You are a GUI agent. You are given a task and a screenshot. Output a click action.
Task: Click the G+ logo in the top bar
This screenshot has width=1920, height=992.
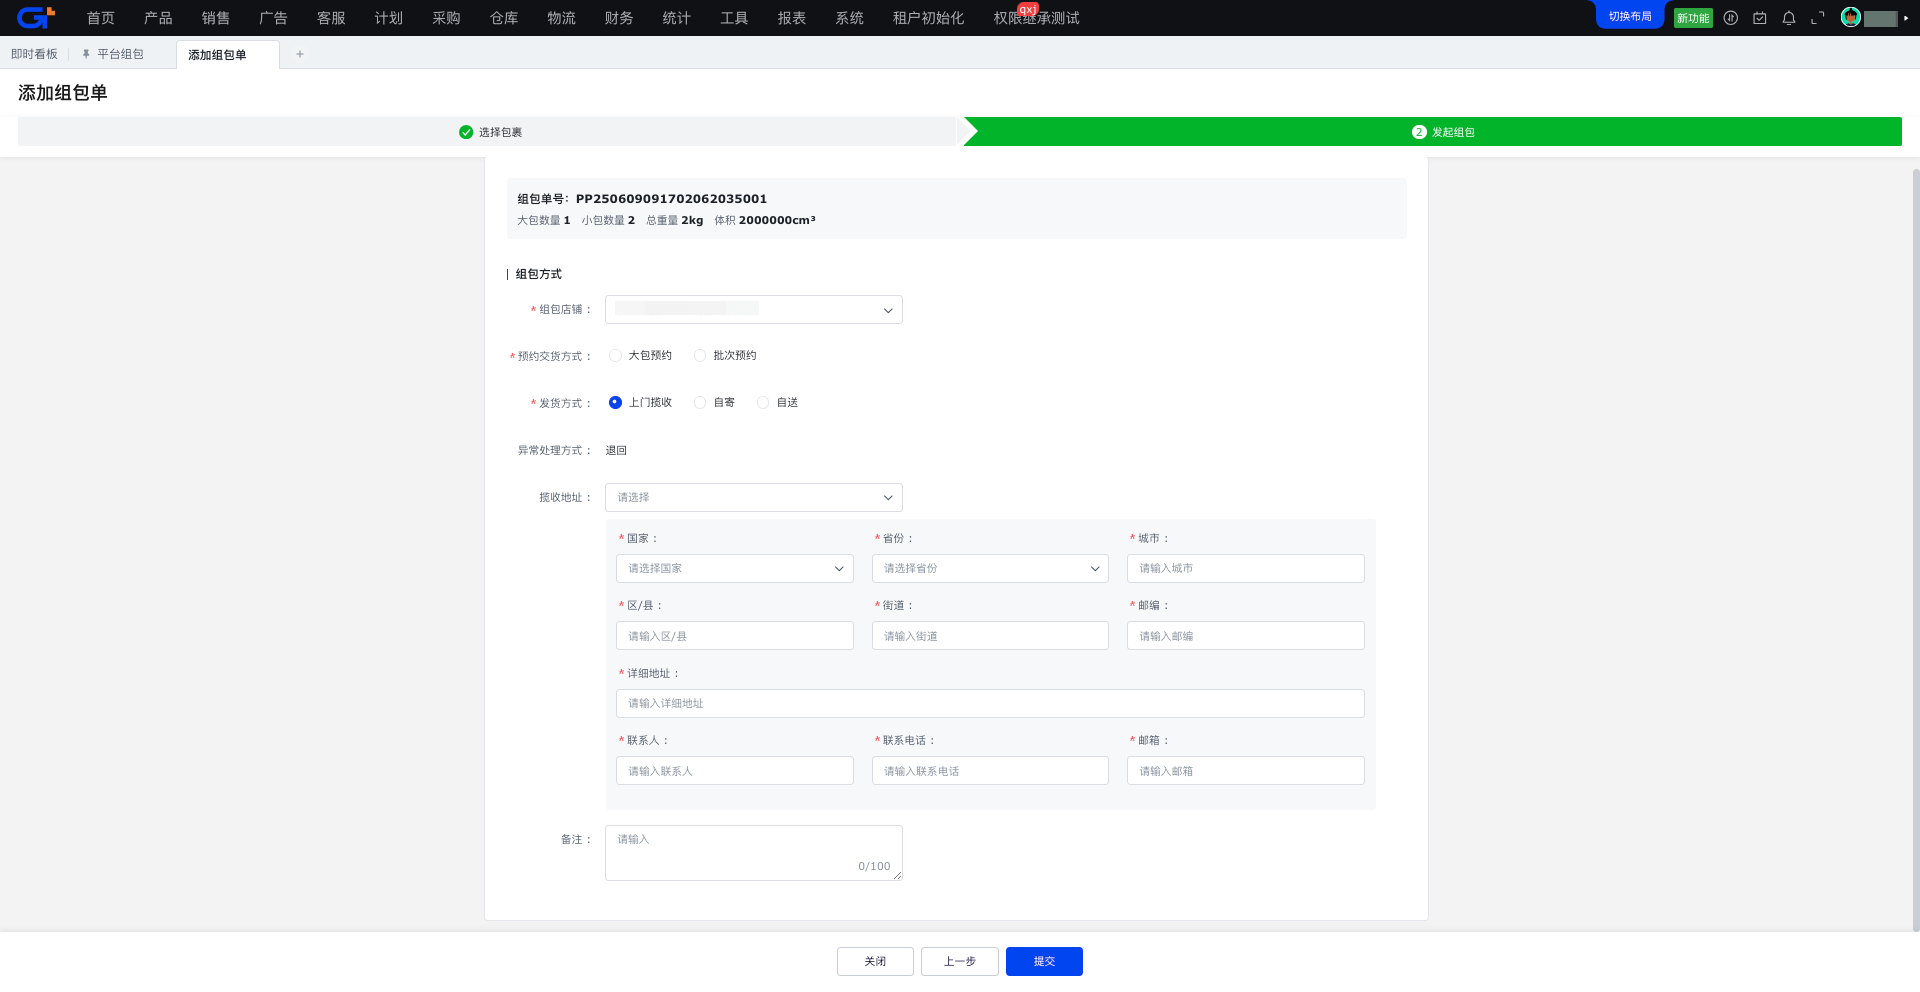(x=35, y=17)
